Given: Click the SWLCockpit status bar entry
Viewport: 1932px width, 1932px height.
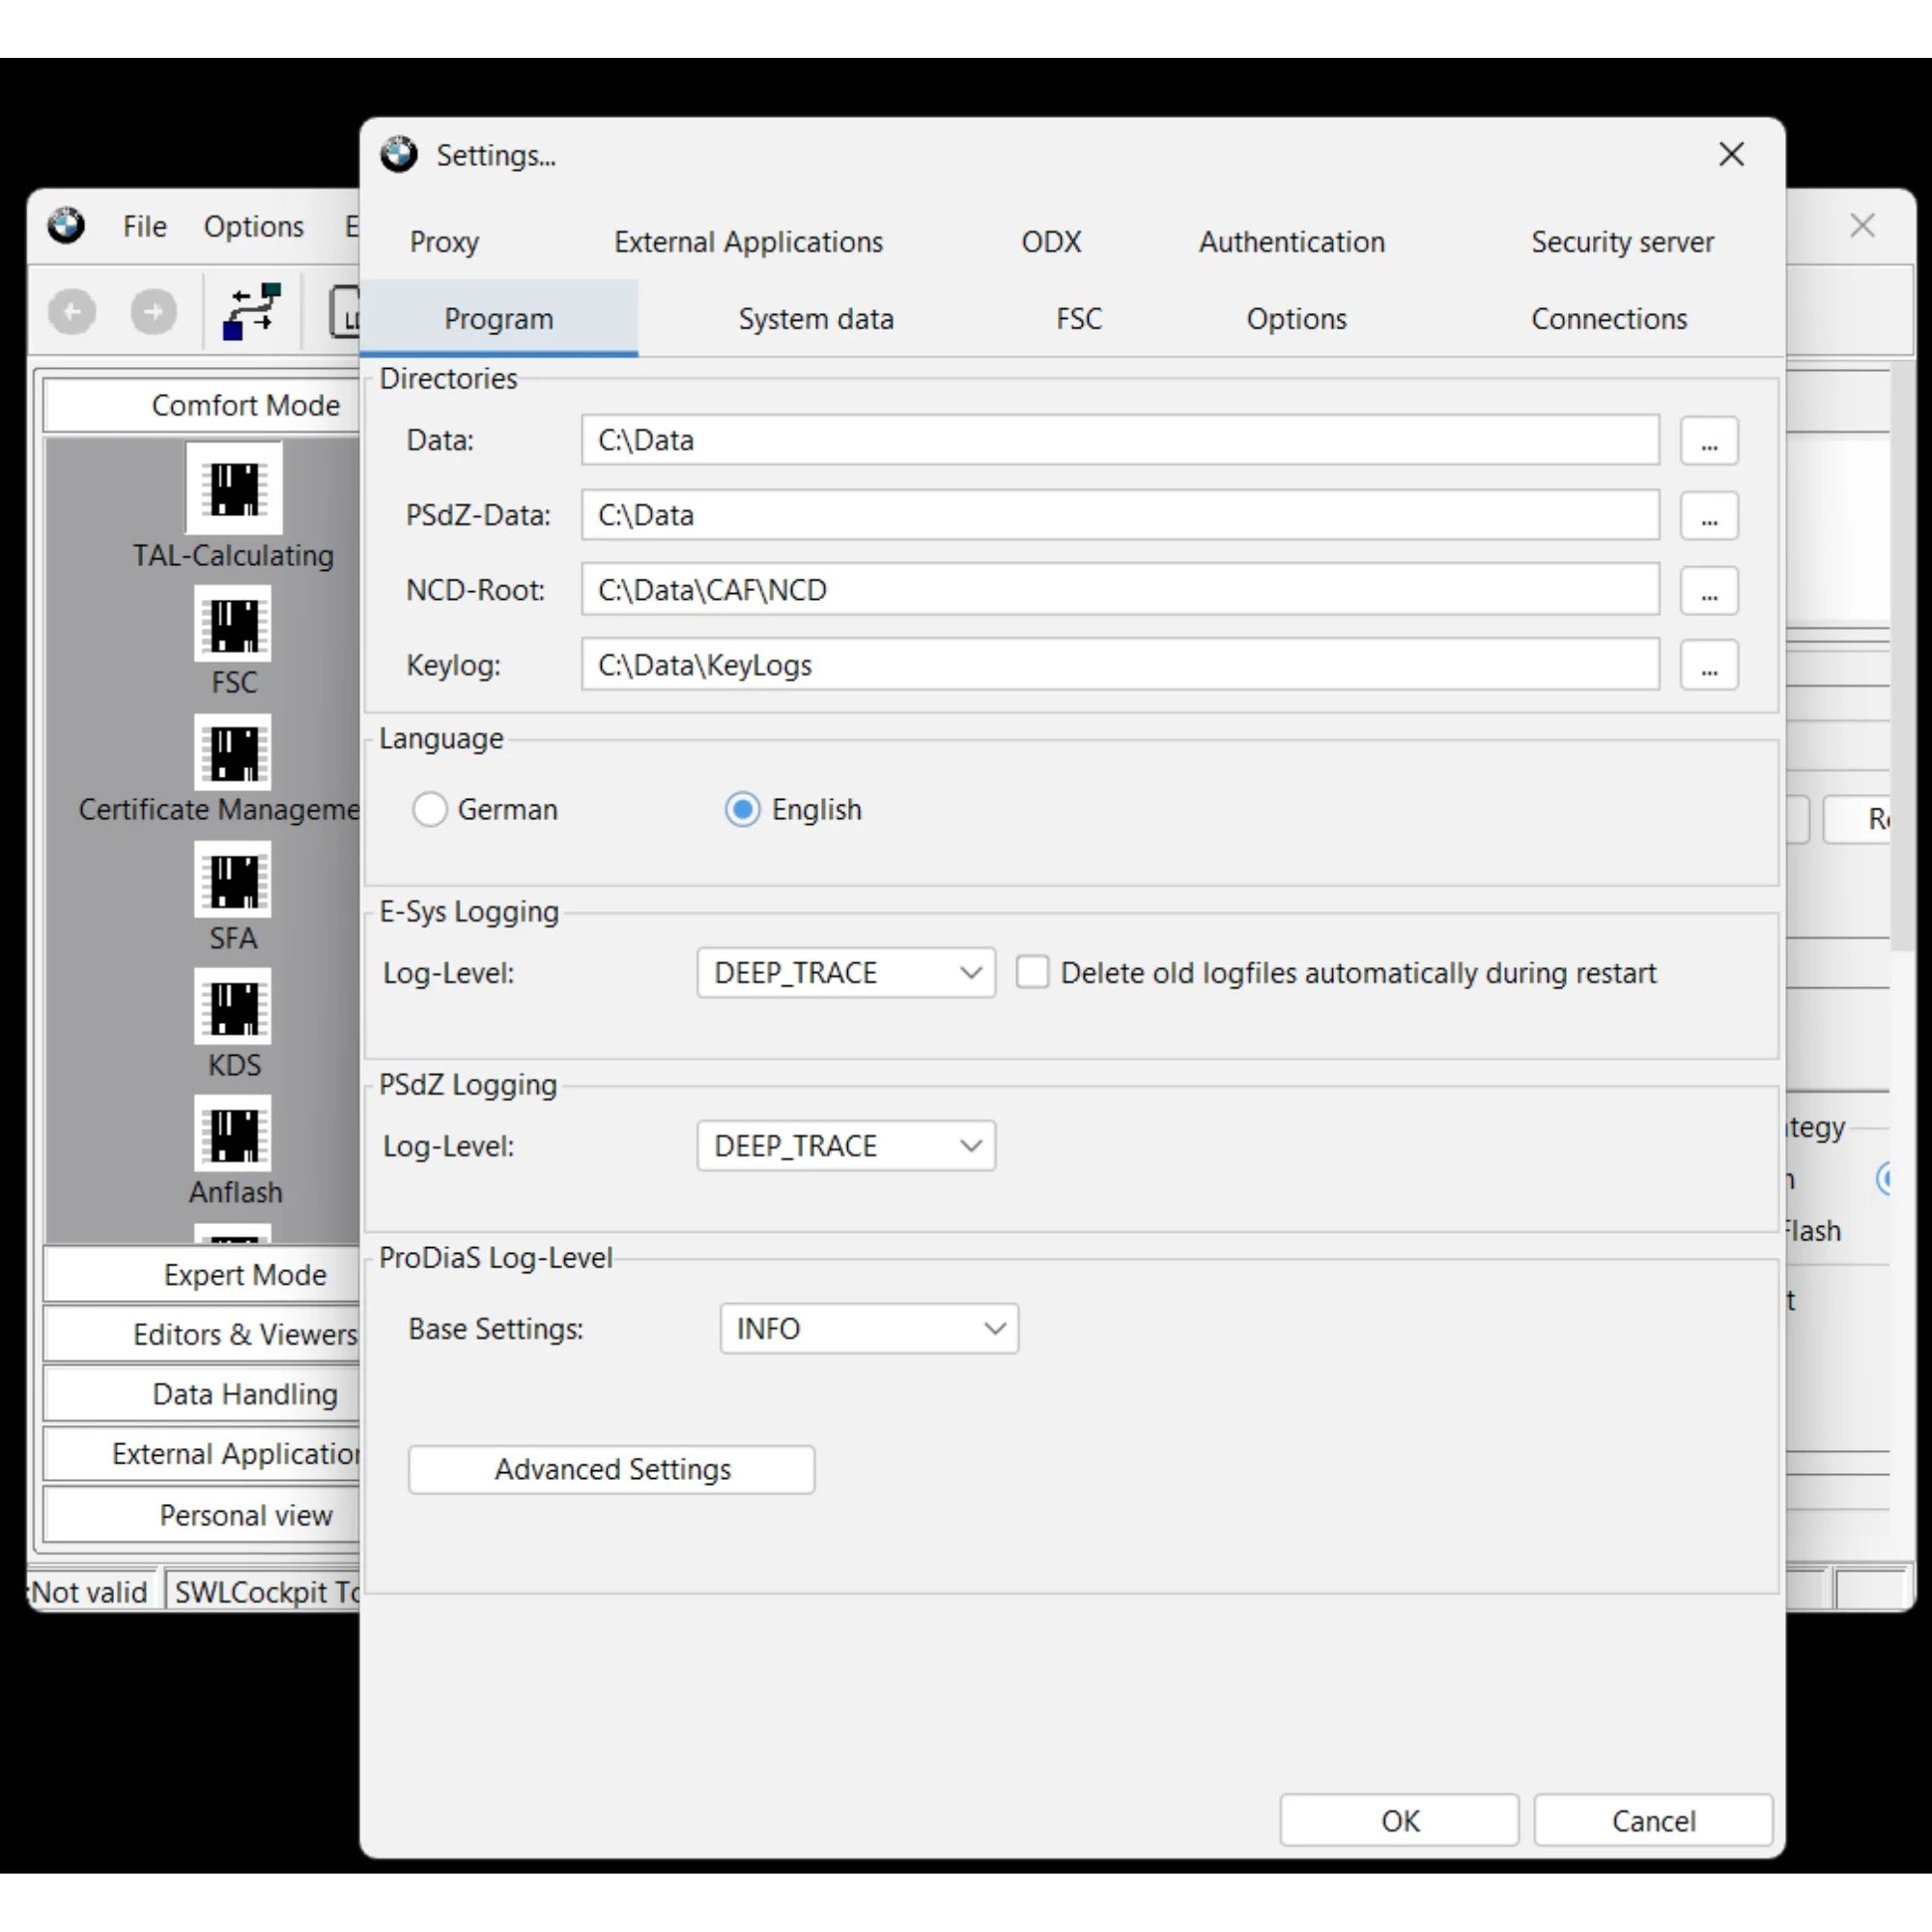Looking at the screenshot, I should point(263,1591).
